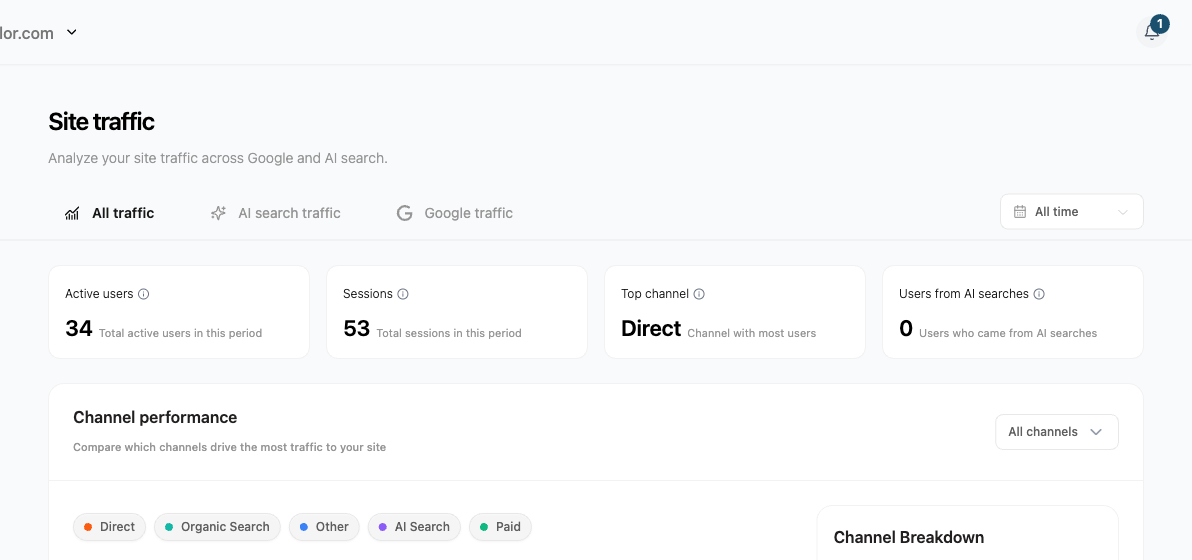Image resolution: width=1192 pixels, height=560 pixels.
Task: Switch to the AI search traffic tab
Action: point(275,214)
